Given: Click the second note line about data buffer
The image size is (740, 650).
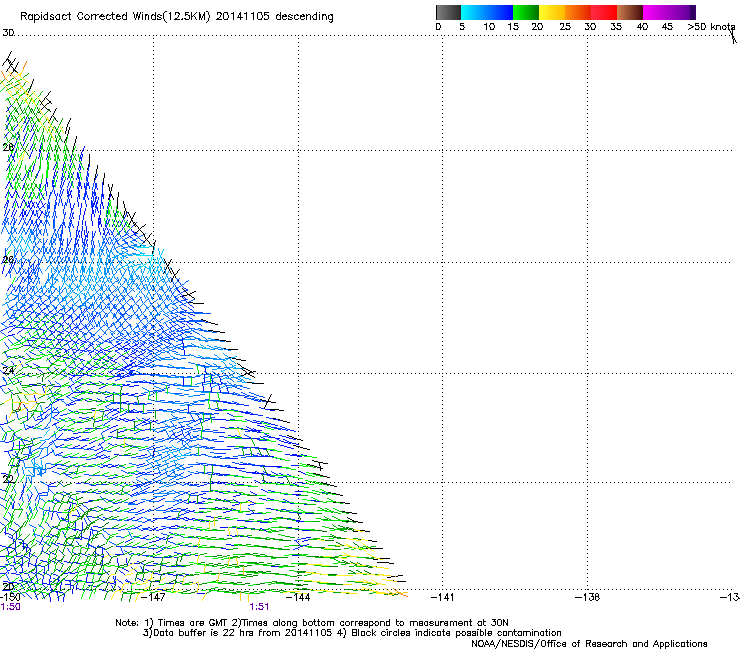Looking at the screenshot, I should pos(352,633).
